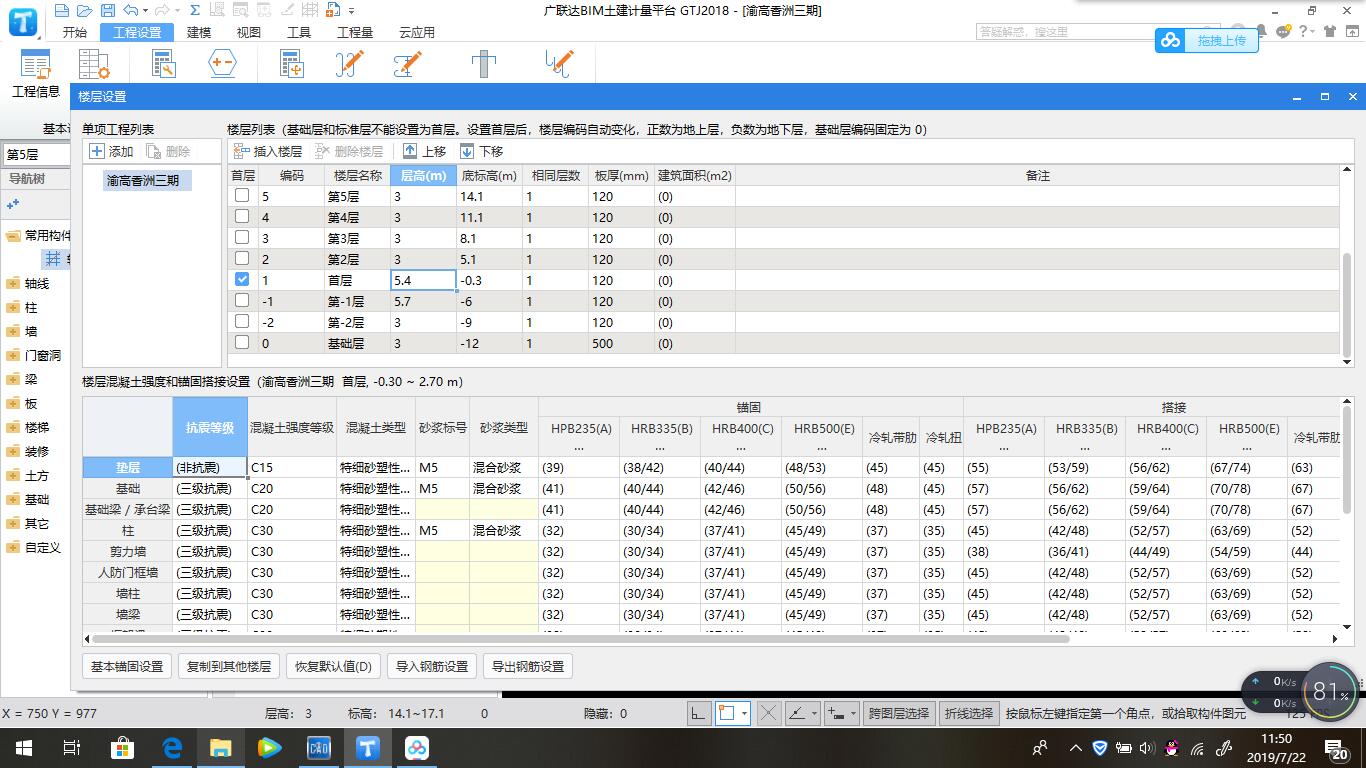Click the calculator-with-wrench settings ribbon icon
This screenshot has width=1366, height=768.
(x=163, y=64)
